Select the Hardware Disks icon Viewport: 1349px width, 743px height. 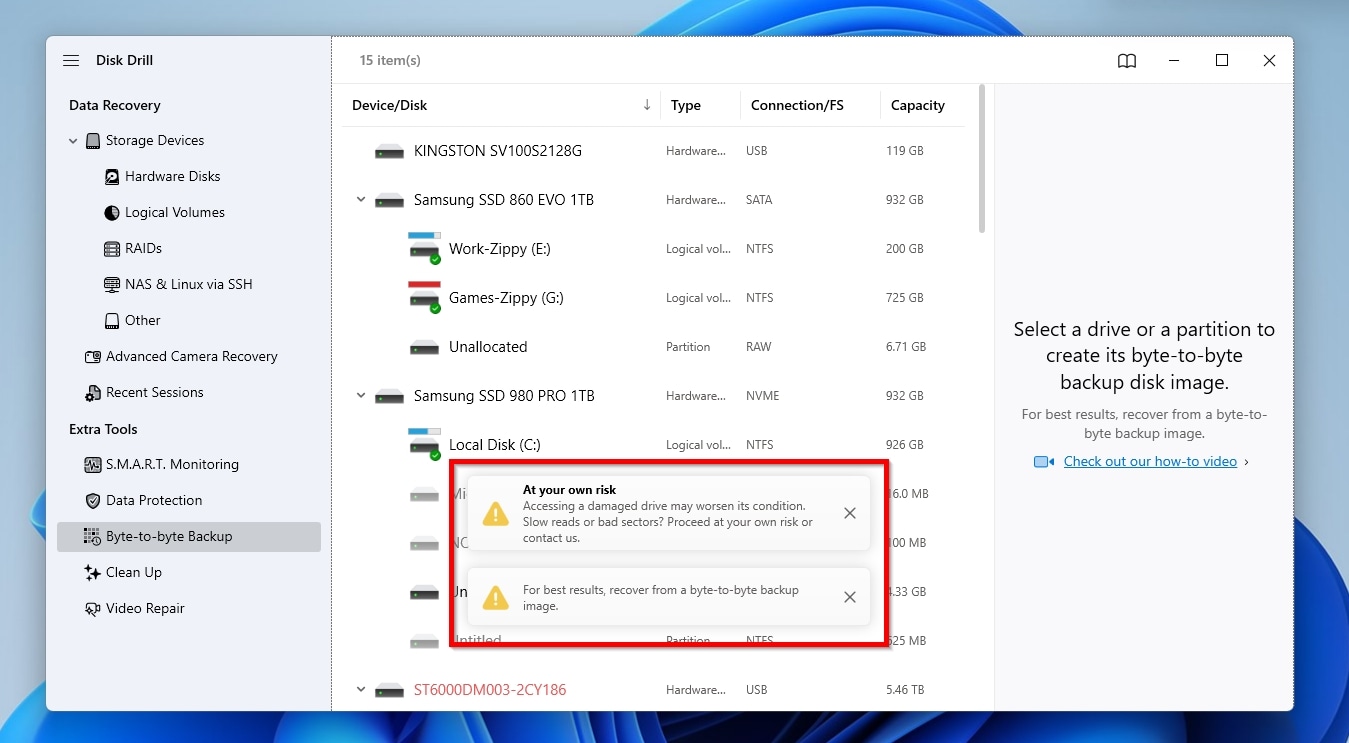pos(112,177)
